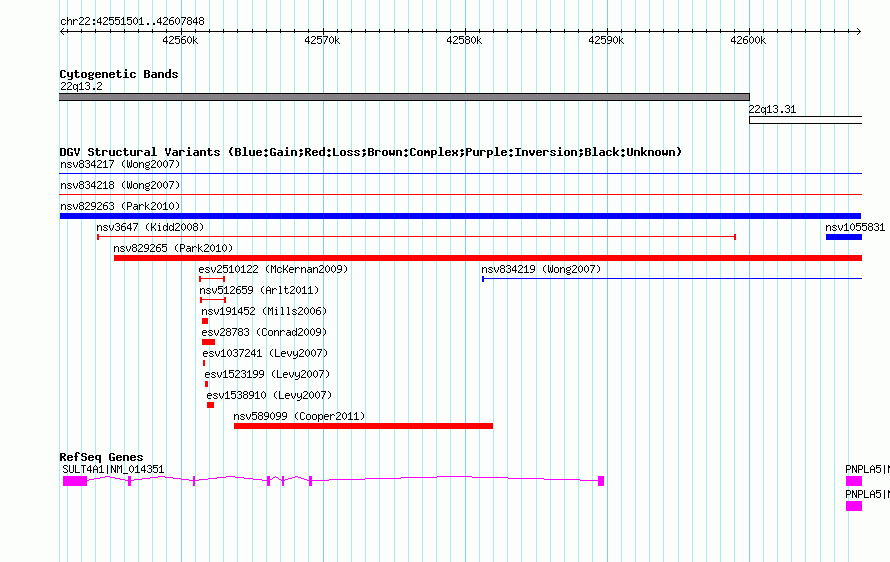890x562 pixels.
Task: Select the 22q13.31 band label
Action: 772,110
